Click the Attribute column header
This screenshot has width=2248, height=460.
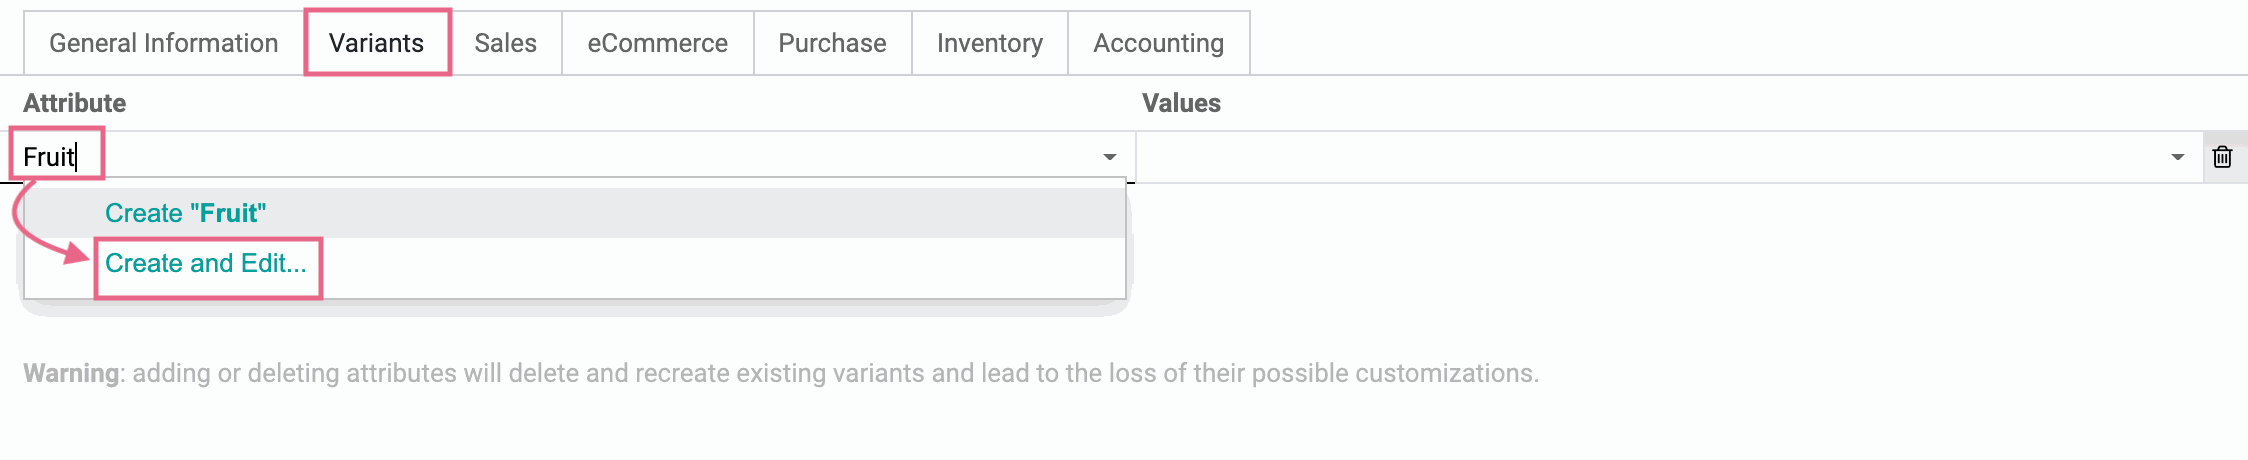point(75,103)
